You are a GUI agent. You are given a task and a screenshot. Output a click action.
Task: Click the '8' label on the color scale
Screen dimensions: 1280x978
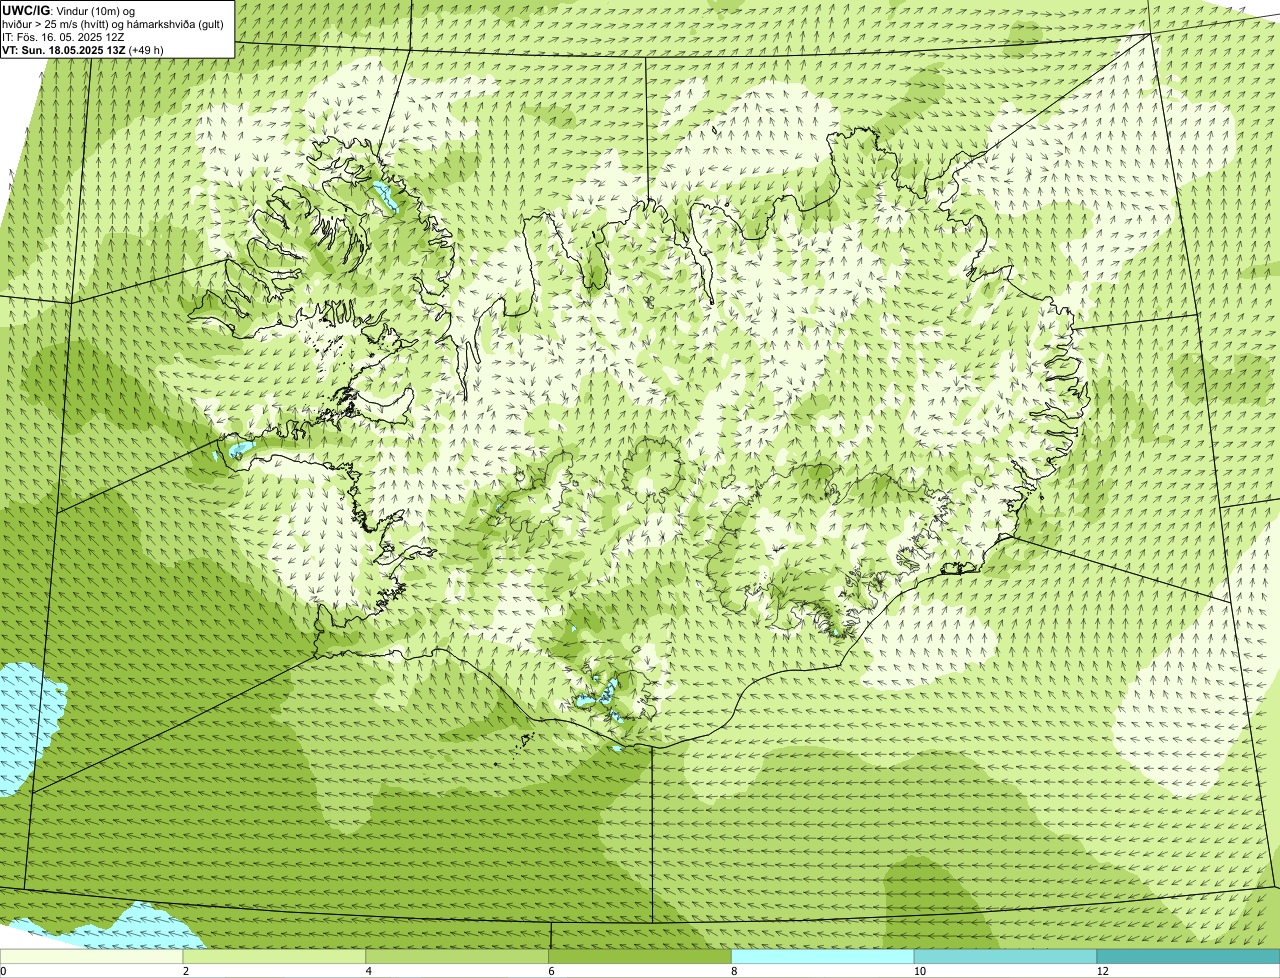point(734,971)
